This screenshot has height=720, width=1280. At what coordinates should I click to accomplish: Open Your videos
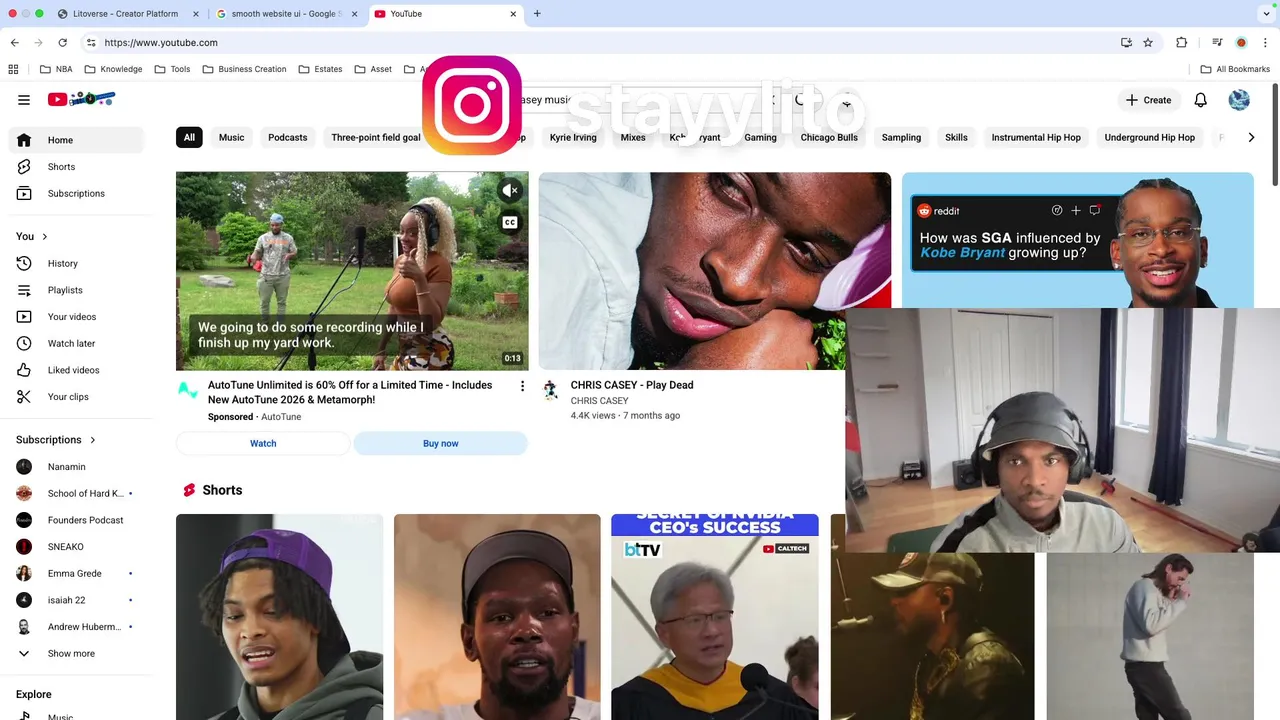[x=76, y=317]
